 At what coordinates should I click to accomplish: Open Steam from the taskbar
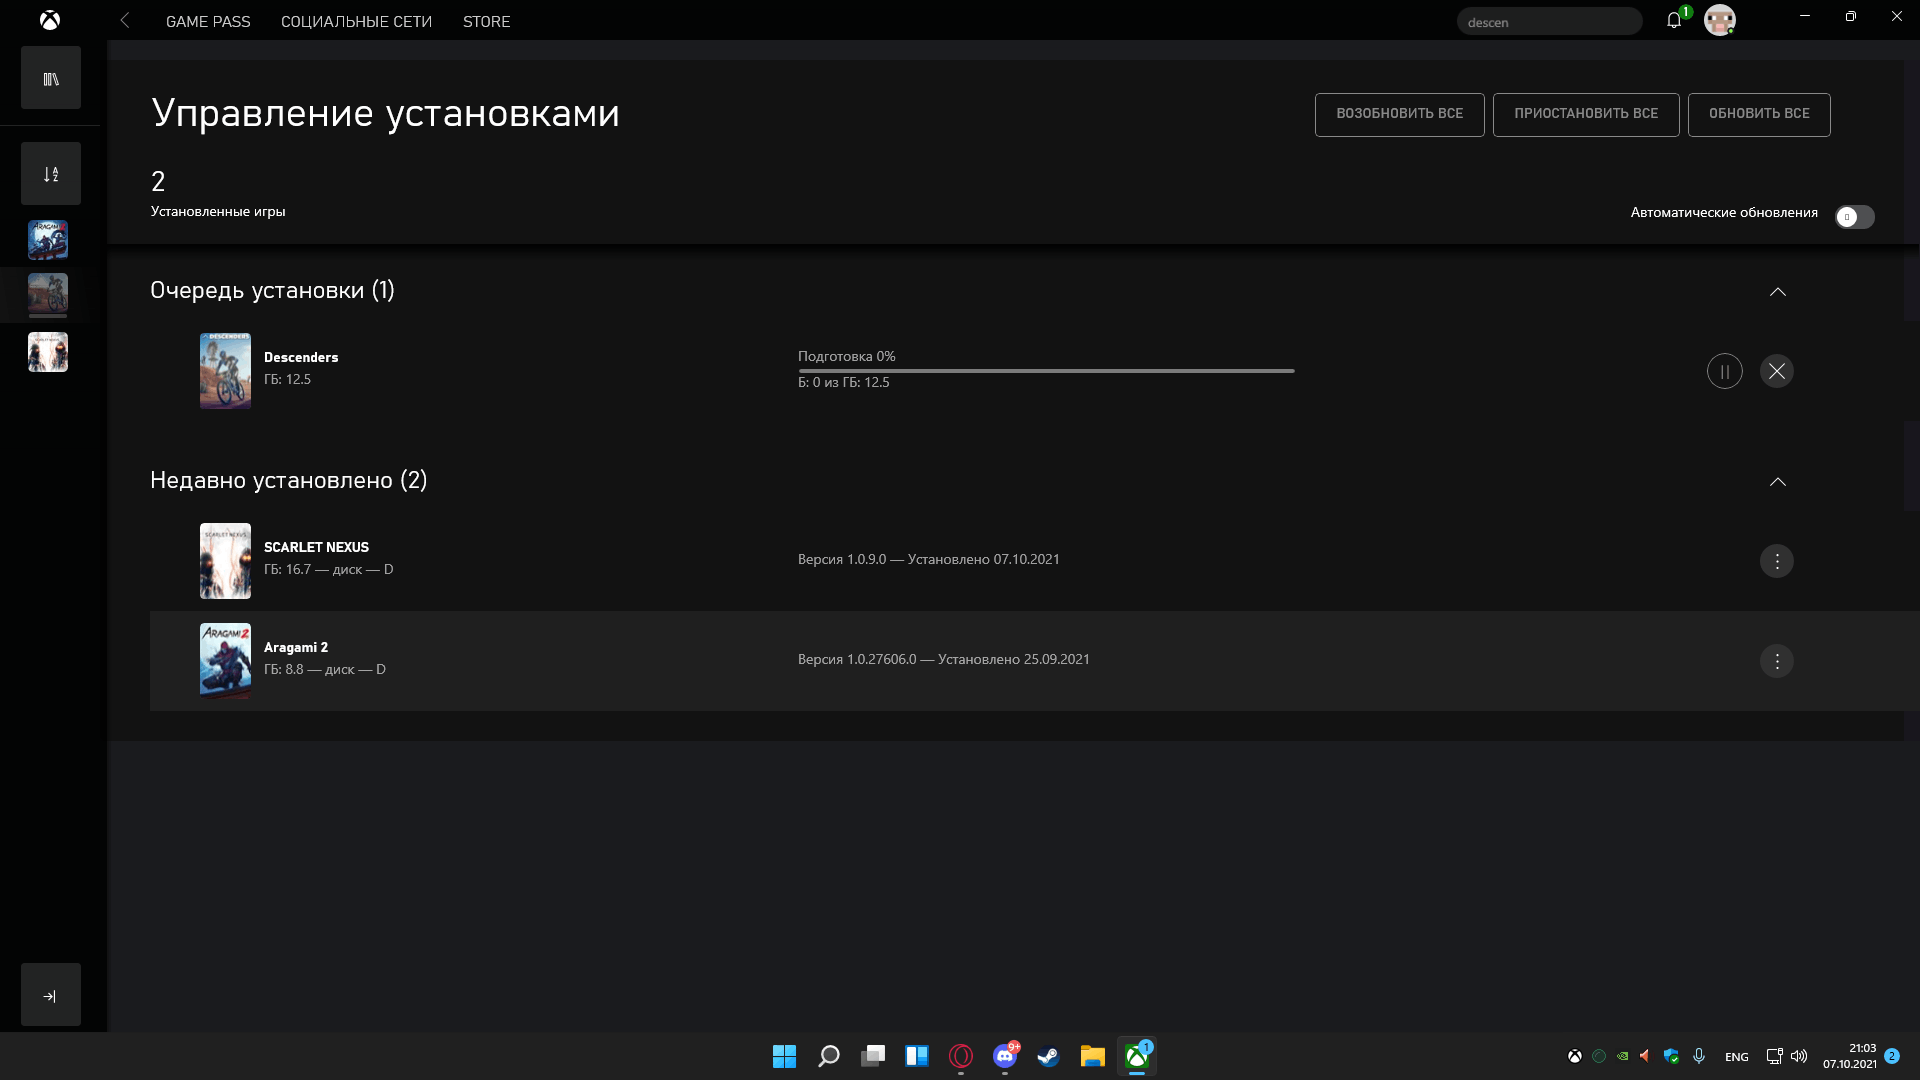coord(1048,1056)
